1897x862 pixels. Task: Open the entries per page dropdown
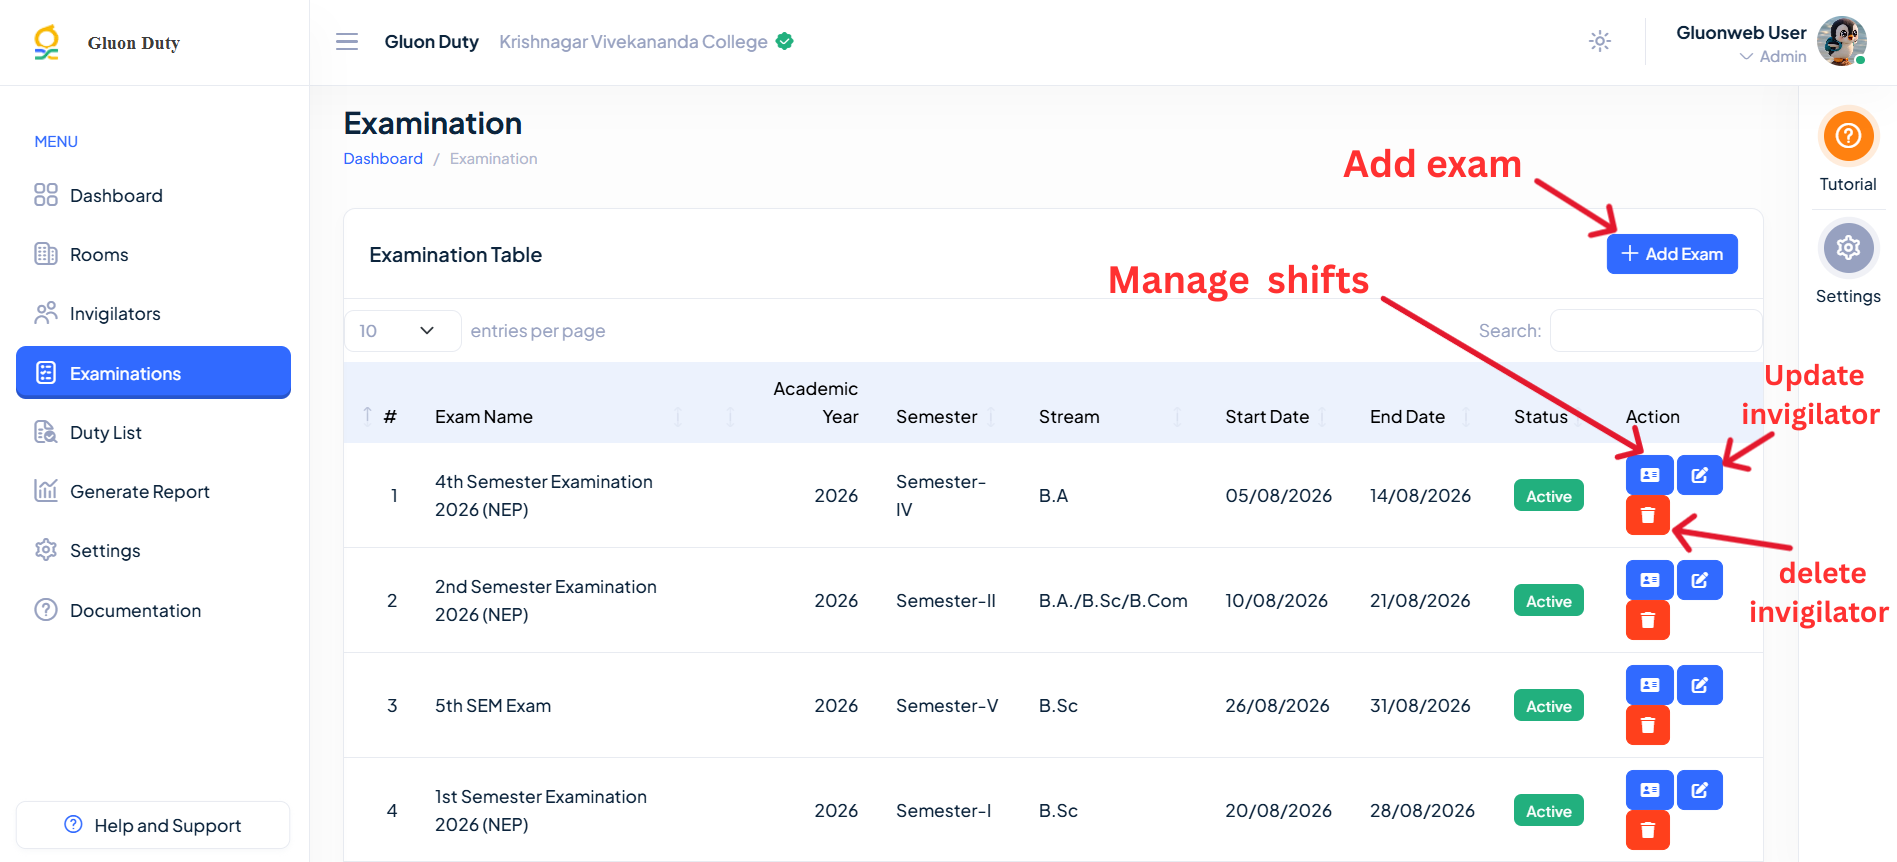402,331
